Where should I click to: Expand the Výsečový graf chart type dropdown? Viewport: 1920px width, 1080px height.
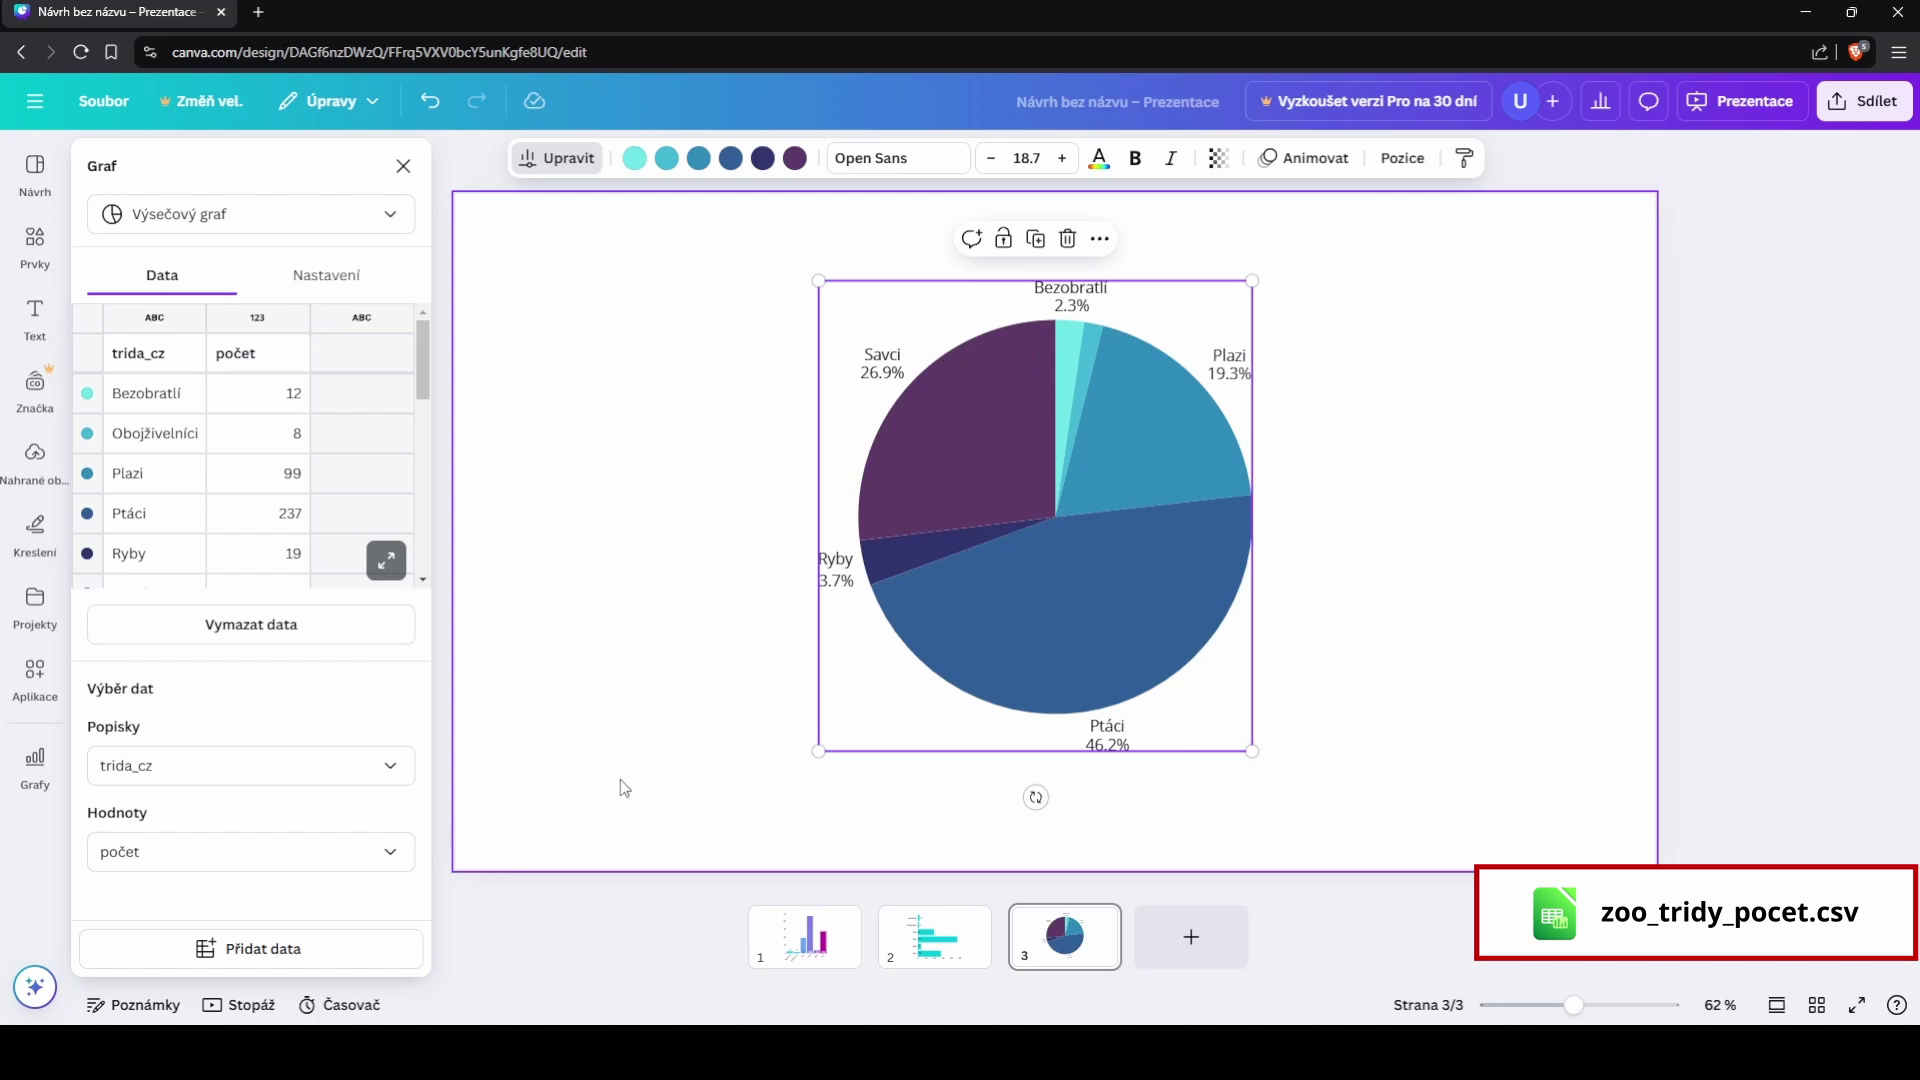coord(251,214)
